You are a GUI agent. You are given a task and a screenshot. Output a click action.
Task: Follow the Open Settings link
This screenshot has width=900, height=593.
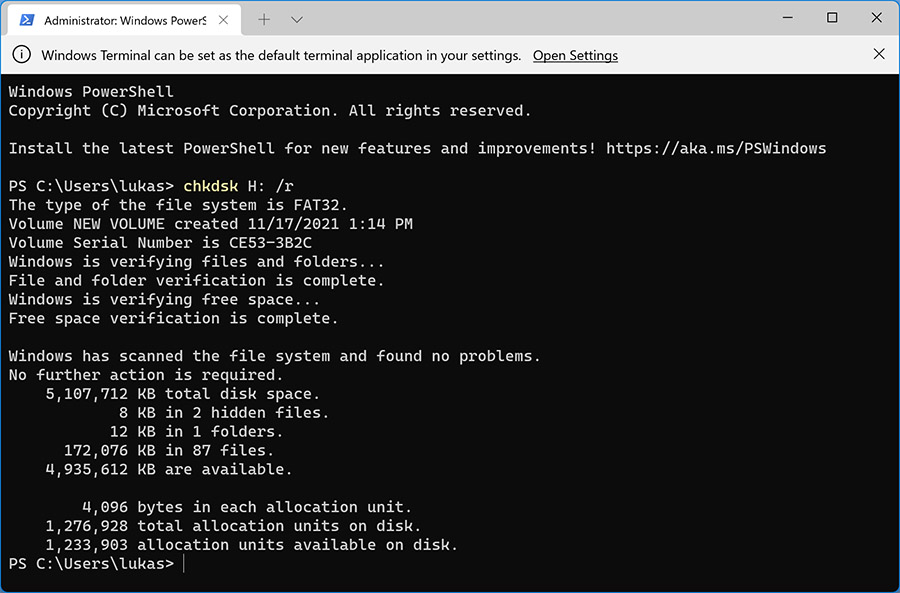[575, 56]
